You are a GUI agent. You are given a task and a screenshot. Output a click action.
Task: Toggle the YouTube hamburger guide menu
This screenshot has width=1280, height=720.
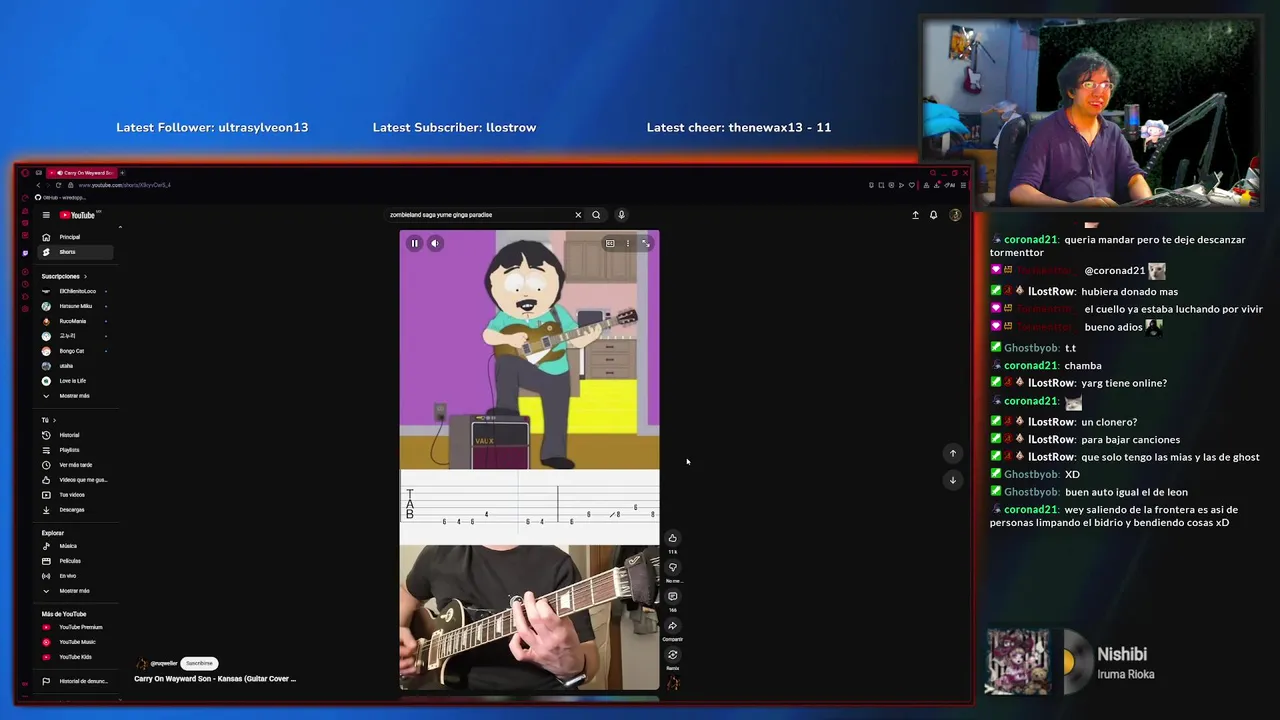point(46,215)
